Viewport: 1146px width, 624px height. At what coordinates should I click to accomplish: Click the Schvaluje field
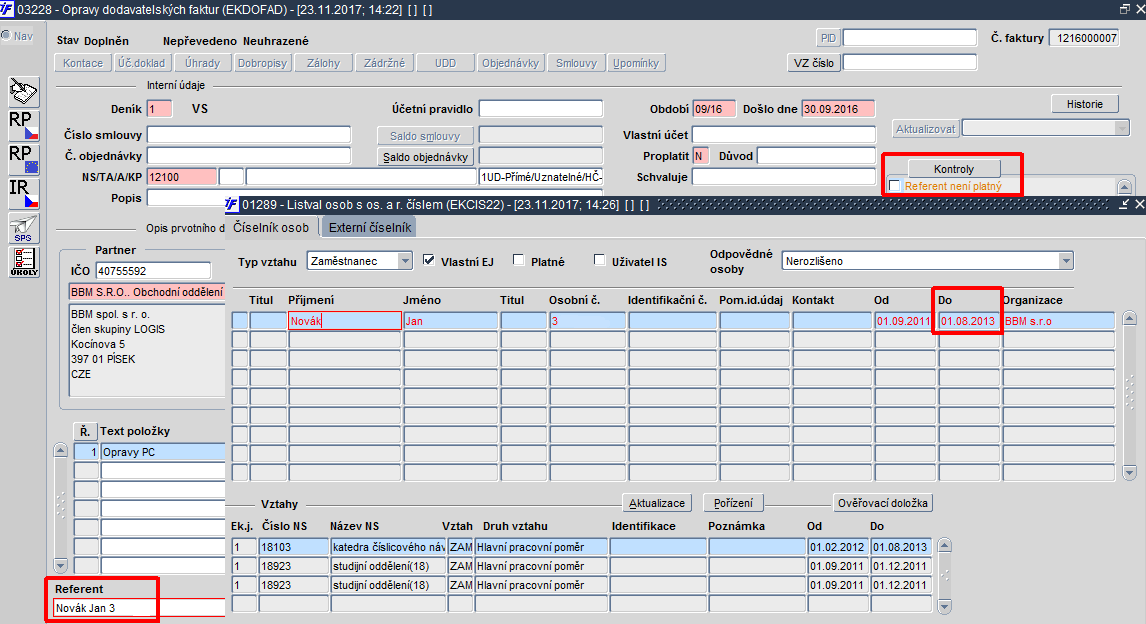pos(783,177)
